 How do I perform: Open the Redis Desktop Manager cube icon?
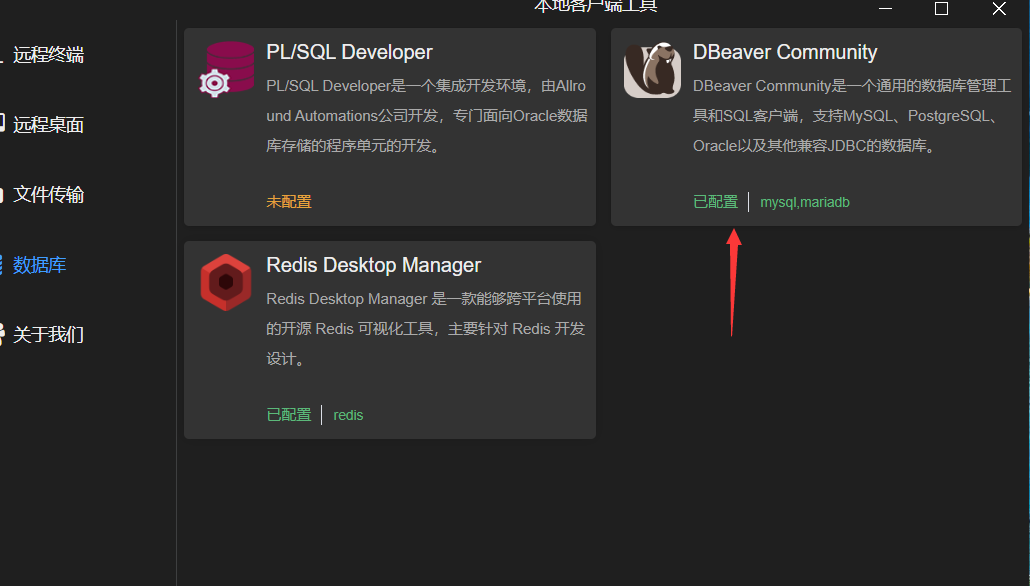225,282
